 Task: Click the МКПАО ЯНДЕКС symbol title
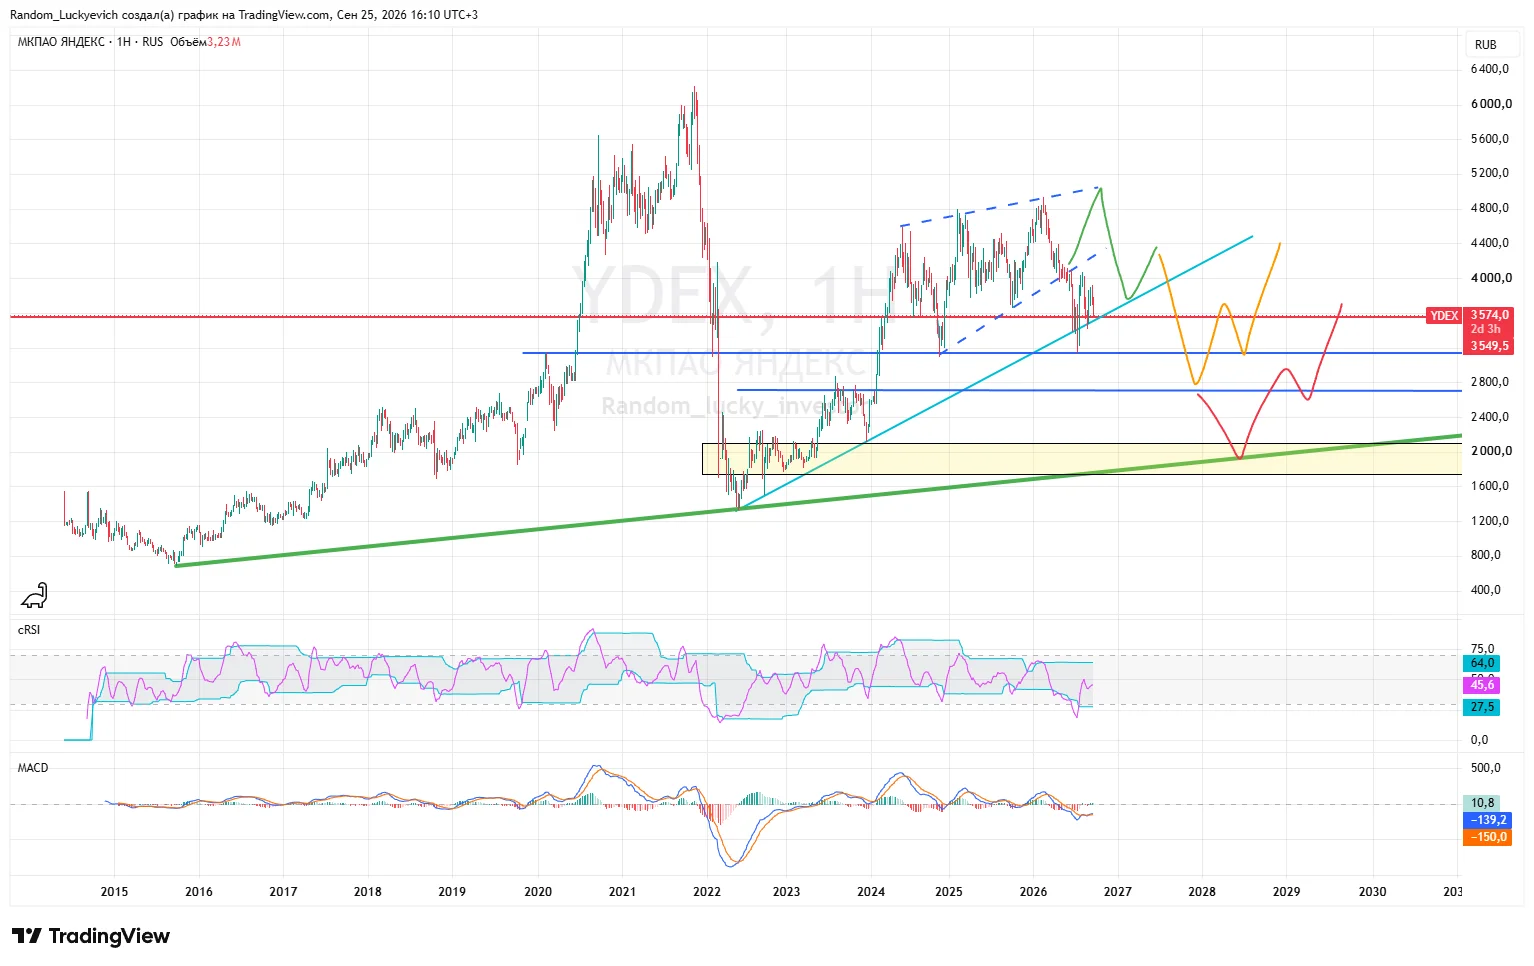61,42
